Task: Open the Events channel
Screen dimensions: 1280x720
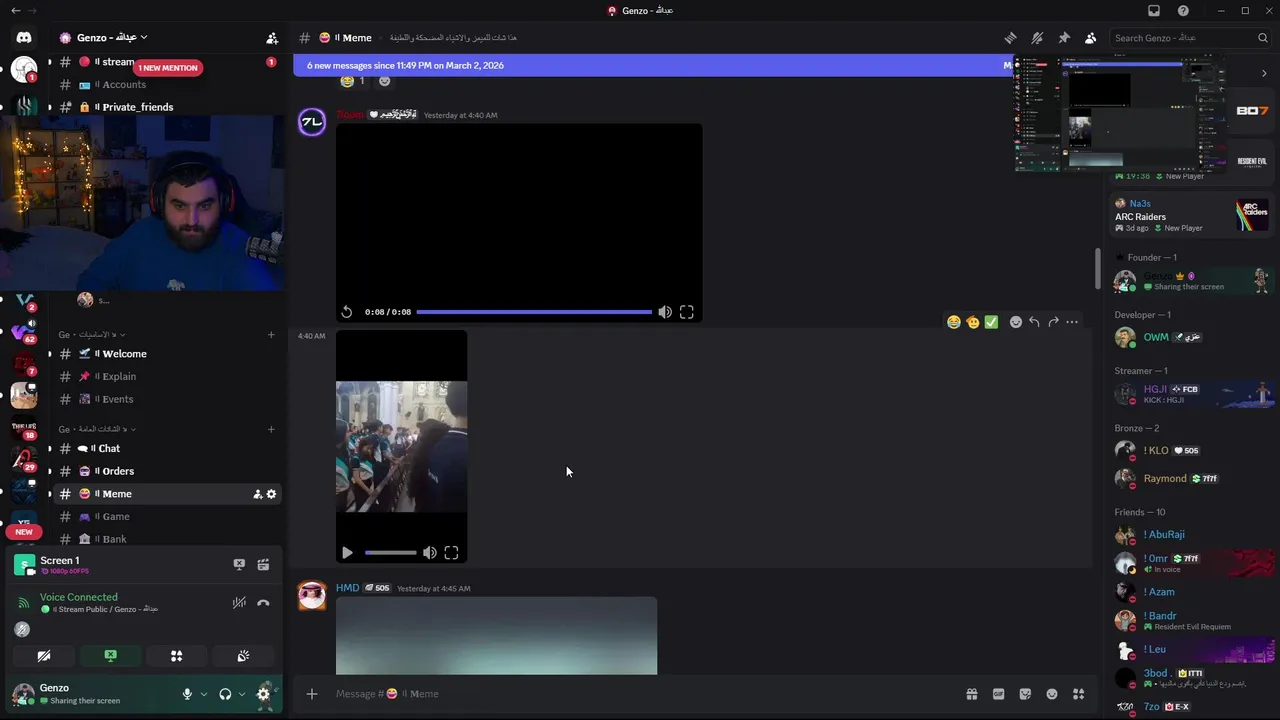Action: click(165, 399)
